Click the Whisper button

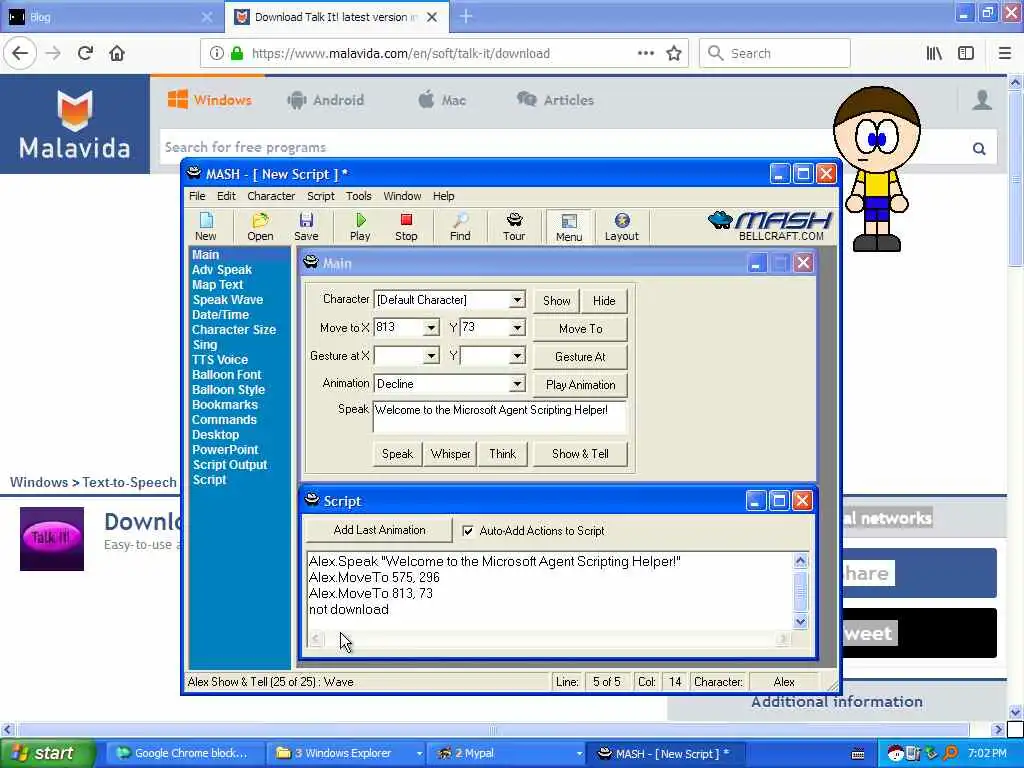(x=451, y=454)
